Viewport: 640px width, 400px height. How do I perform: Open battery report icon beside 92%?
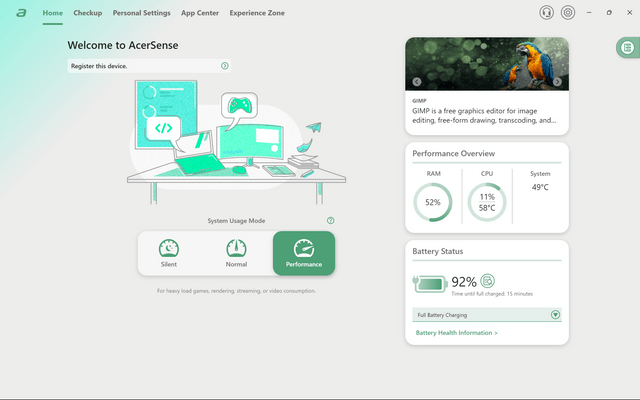[x=487, y=281]
